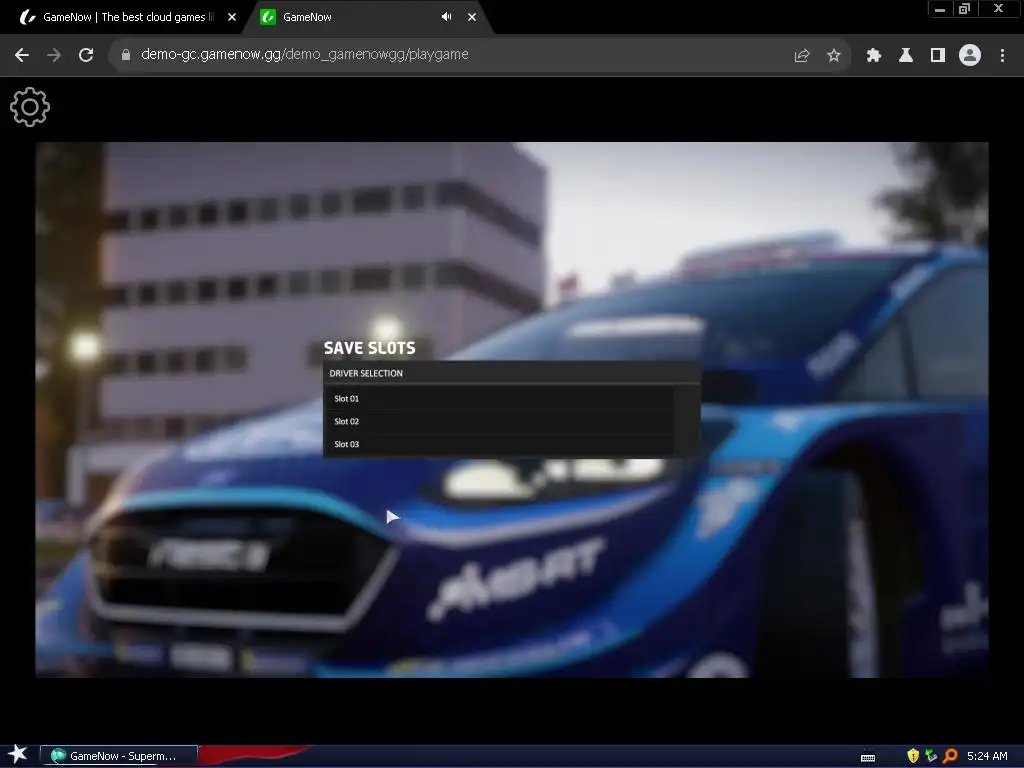Close the active GameNow tab
The image size is (1024, 768).
click(472, 17)
